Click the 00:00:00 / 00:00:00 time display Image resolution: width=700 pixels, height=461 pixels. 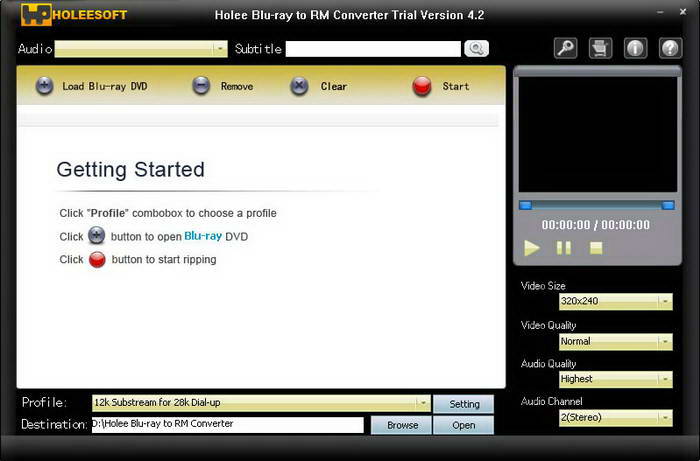[596, 224]
